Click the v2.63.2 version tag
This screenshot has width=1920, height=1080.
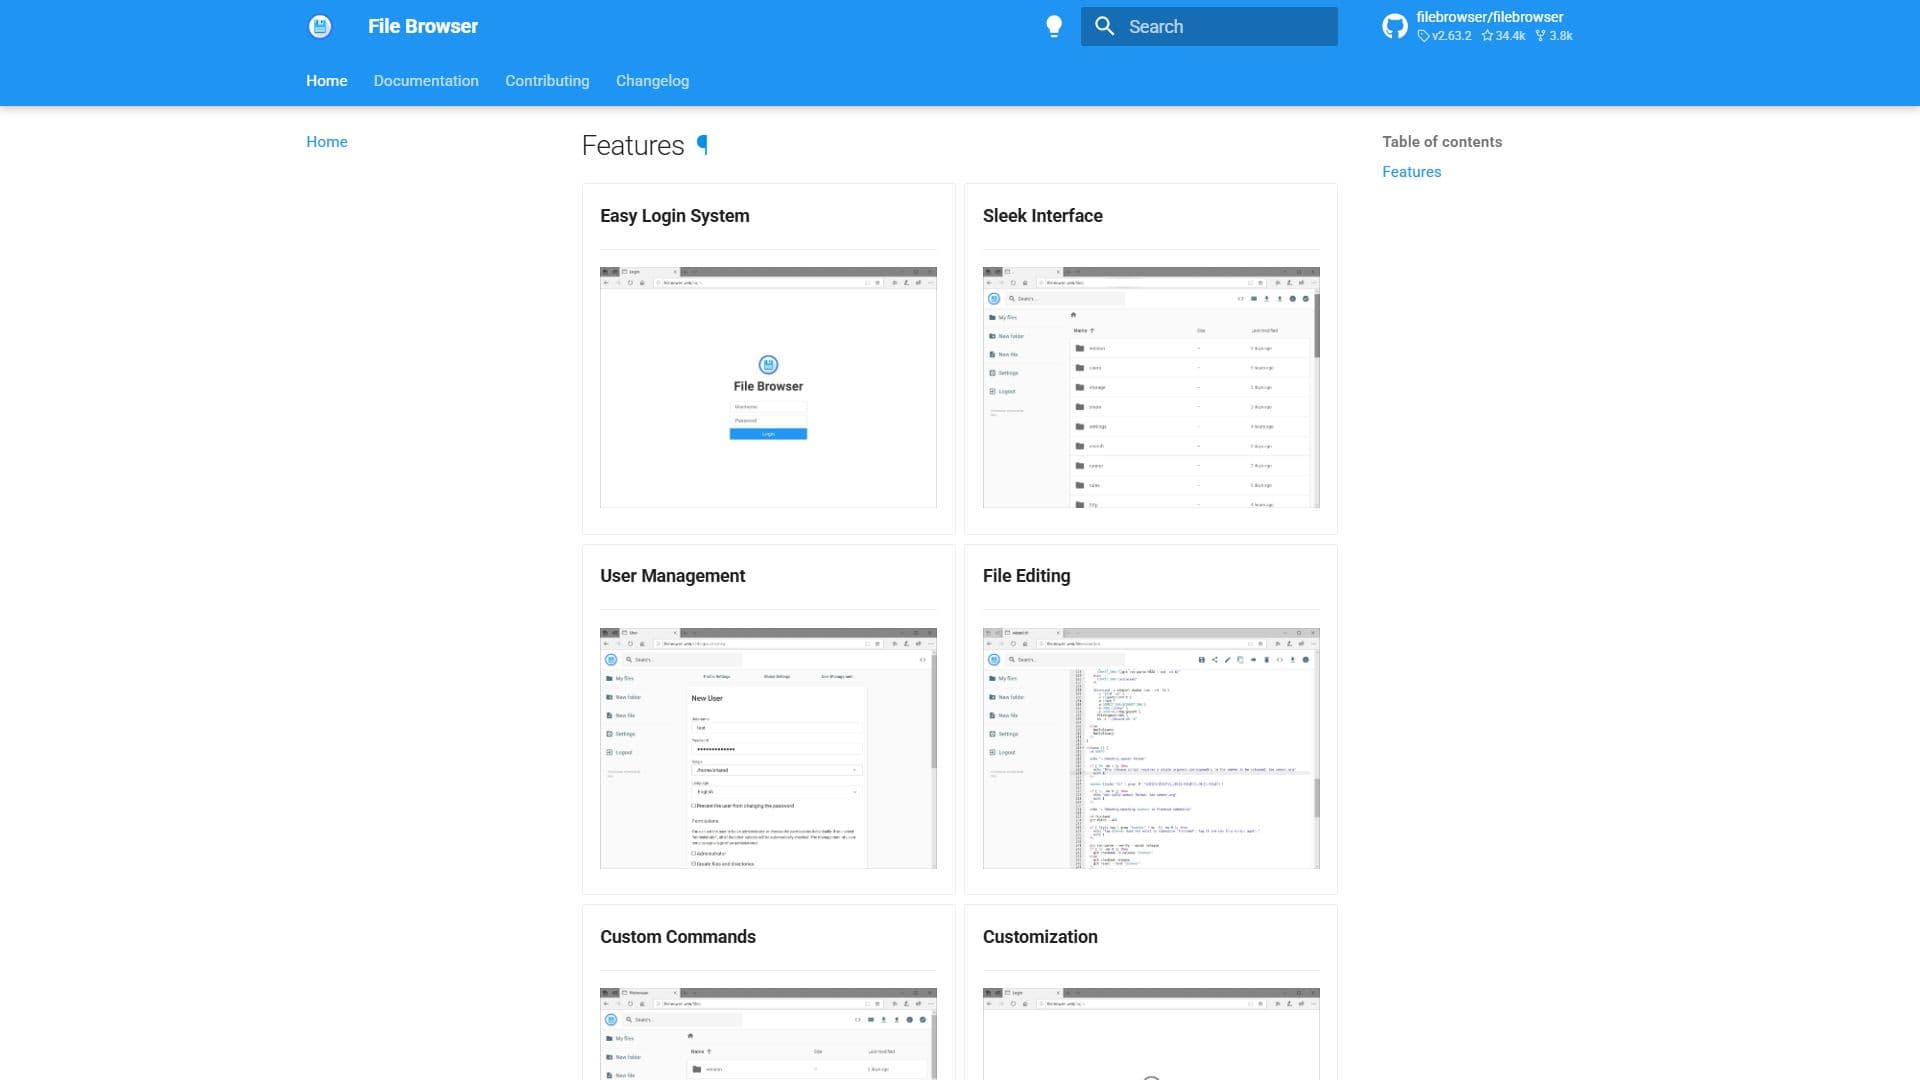pyautogui.click(x=1444, y=36)
